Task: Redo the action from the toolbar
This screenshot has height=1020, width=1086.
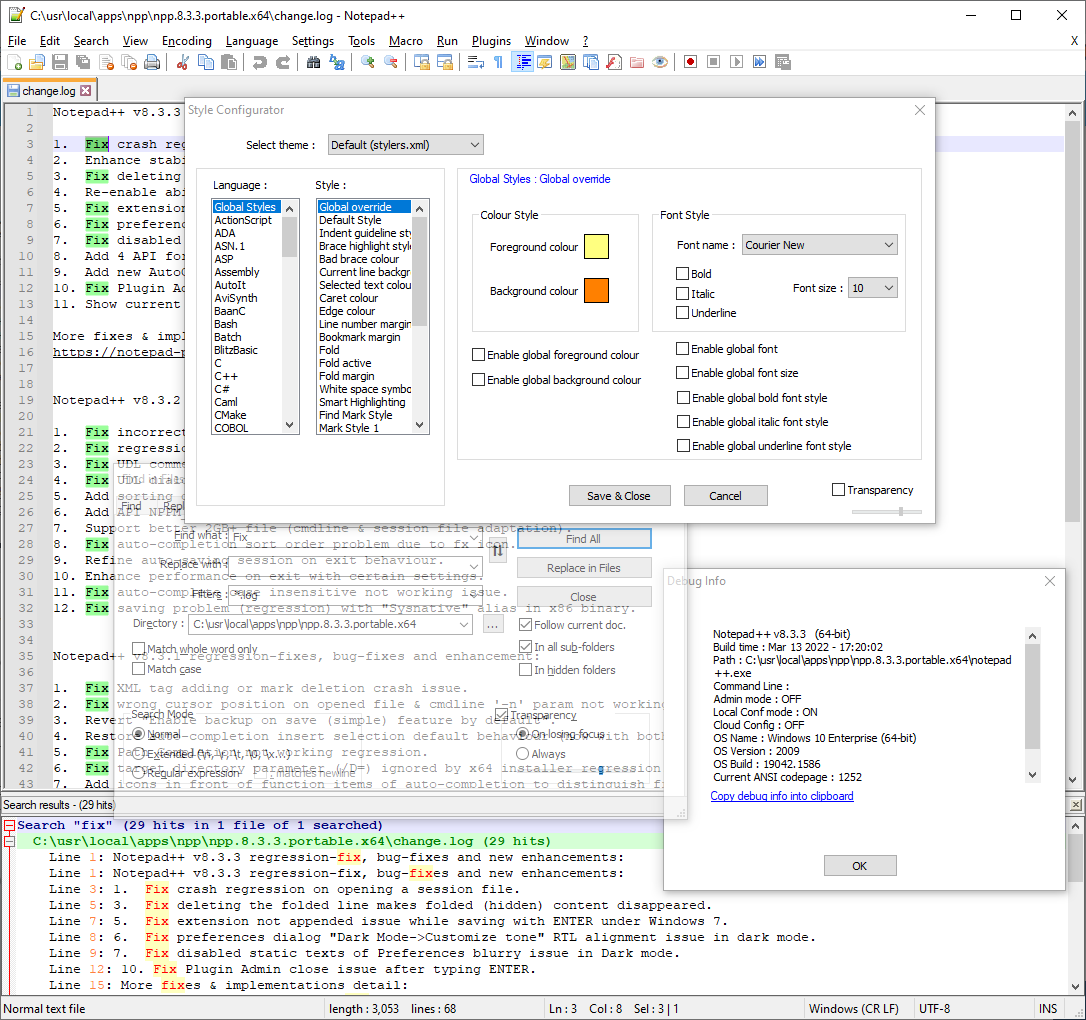Action: [283, 62]
